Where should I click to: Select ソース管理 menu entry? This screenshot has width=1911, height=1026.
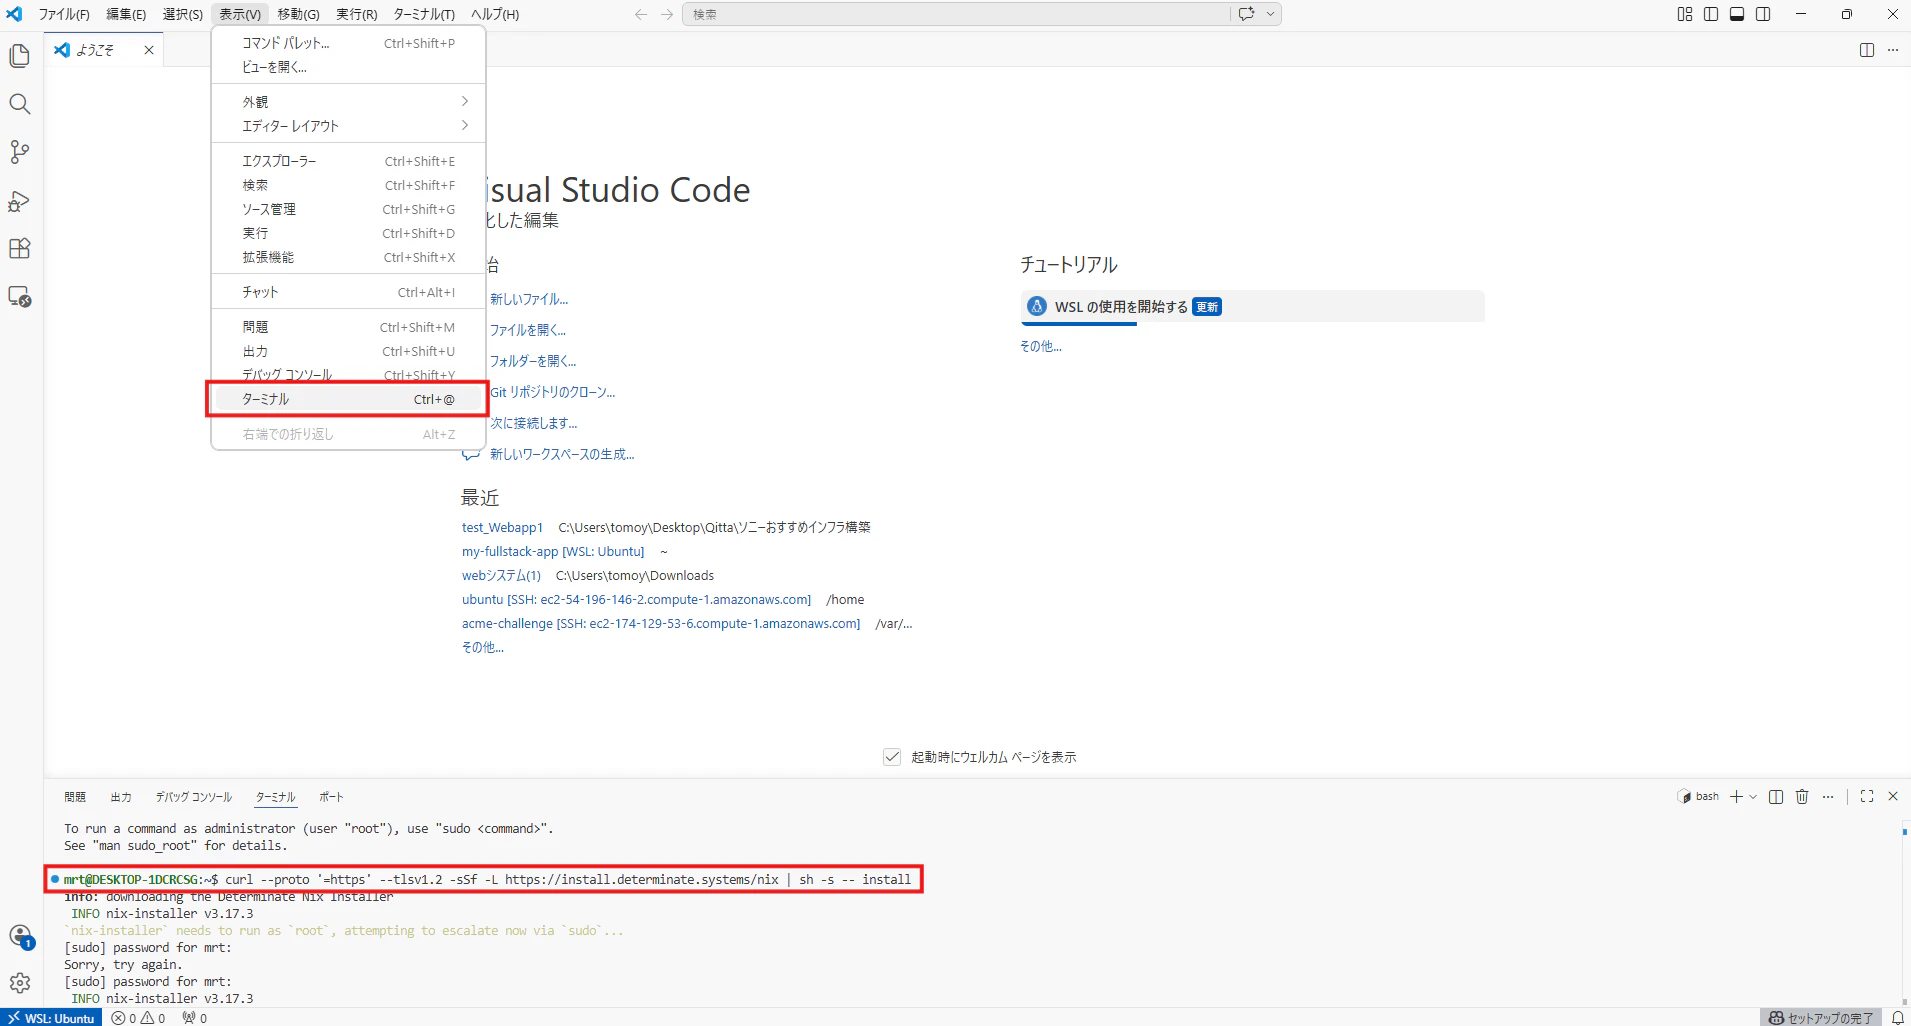[348, 209]
